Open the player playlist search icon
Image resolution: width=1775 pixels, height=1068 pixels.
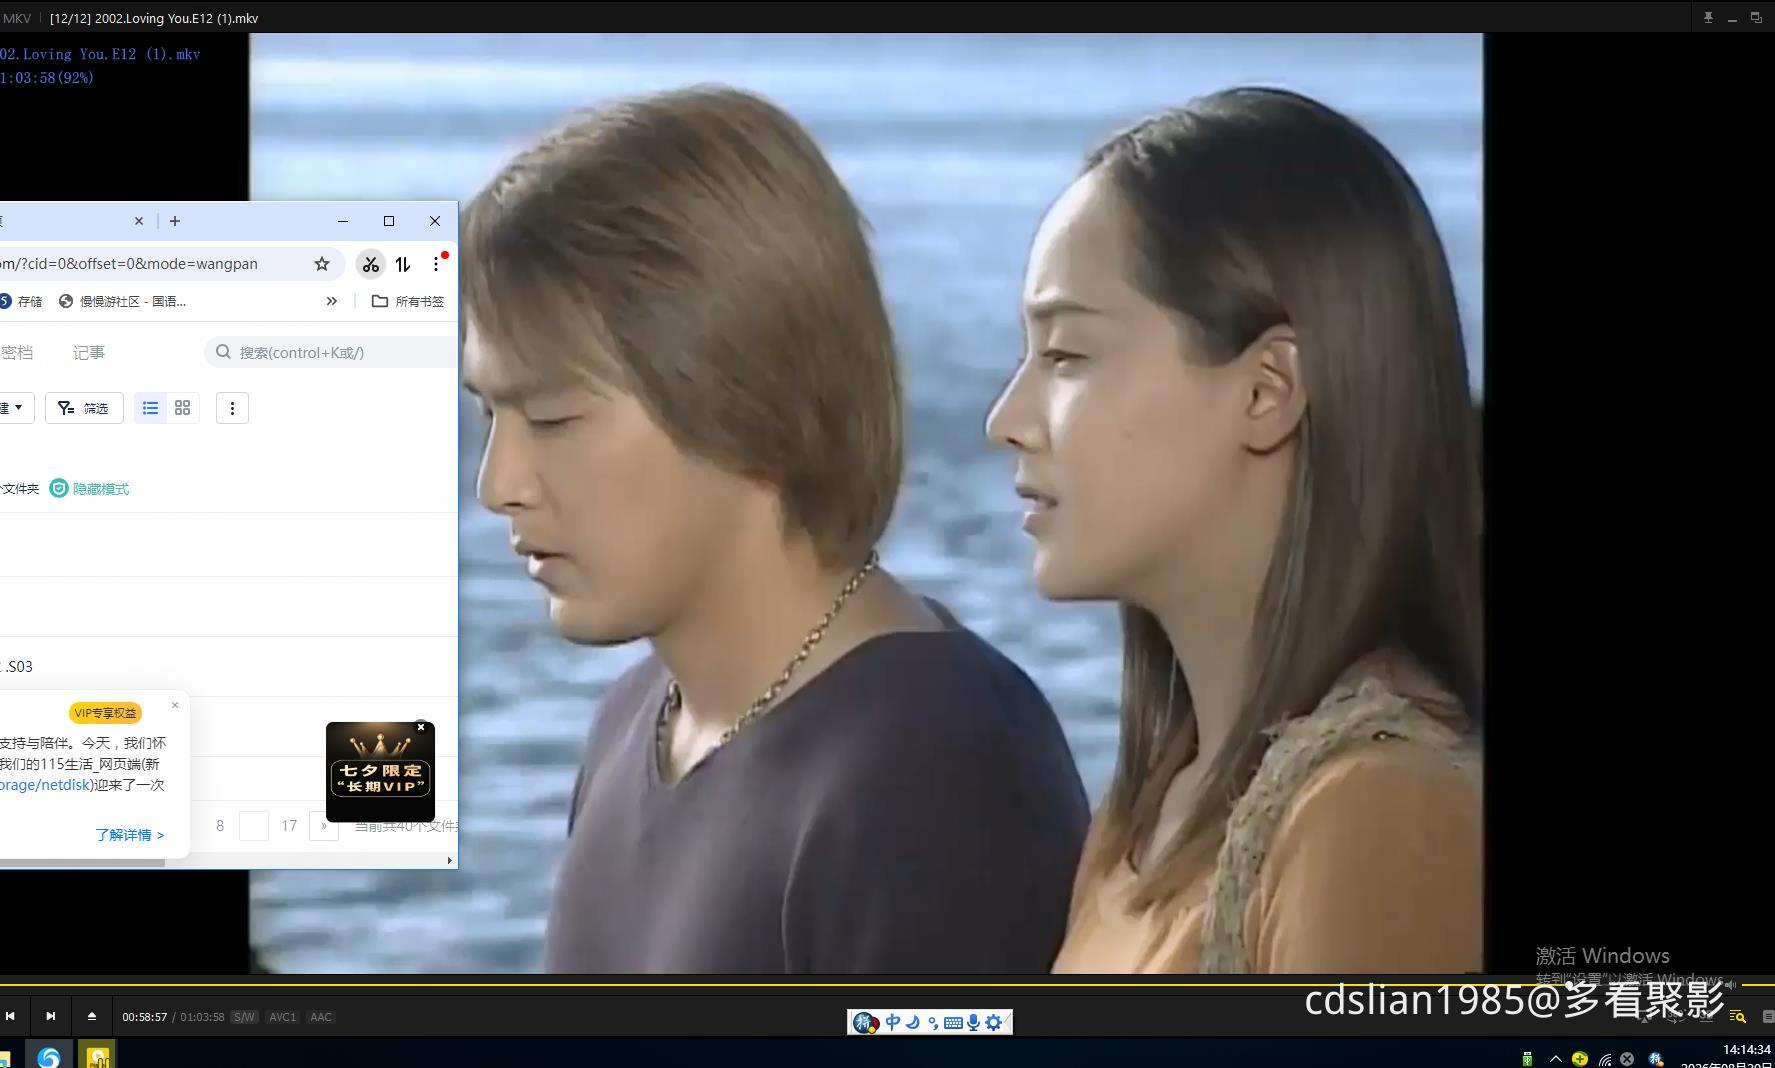(1738, 1016)
